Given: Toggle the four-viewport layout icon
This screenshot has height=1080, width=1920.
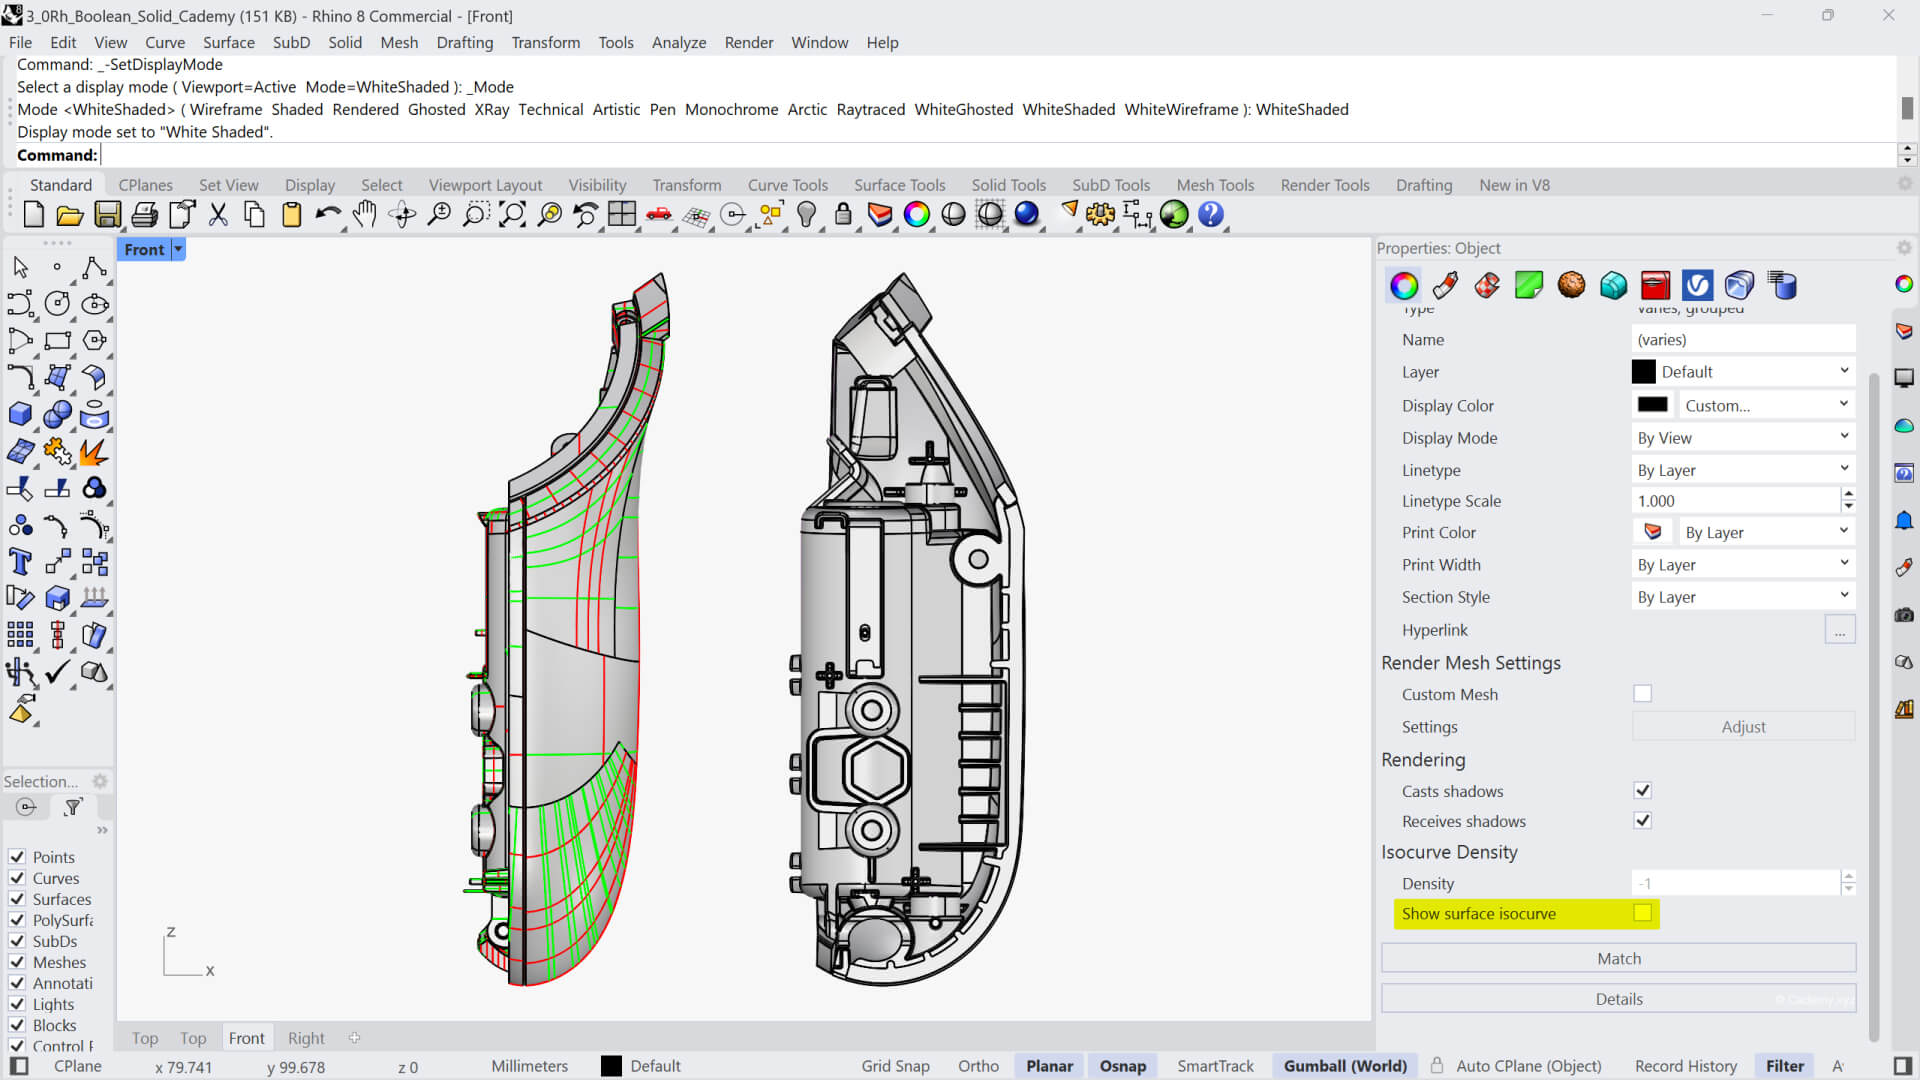Looking at the screenshot, I should (622, 214).
